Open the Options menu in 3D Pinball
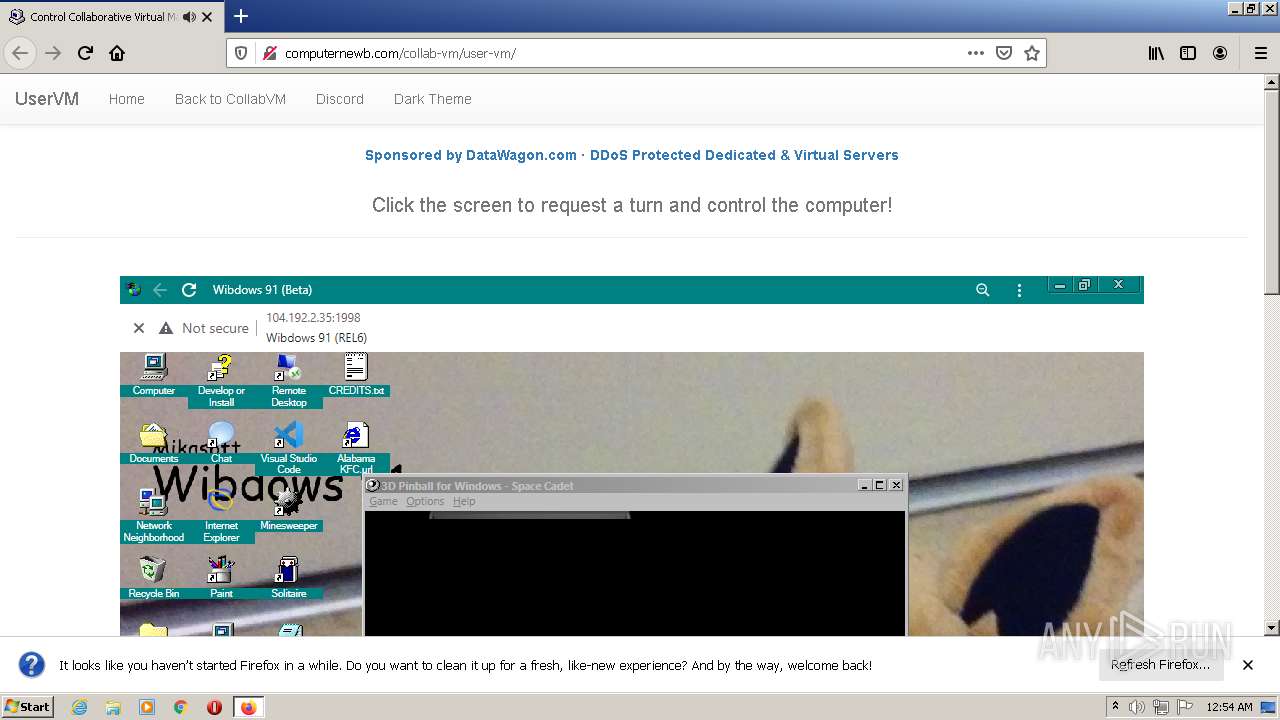This screenshot has height=720, width=1280. [425, 502]
